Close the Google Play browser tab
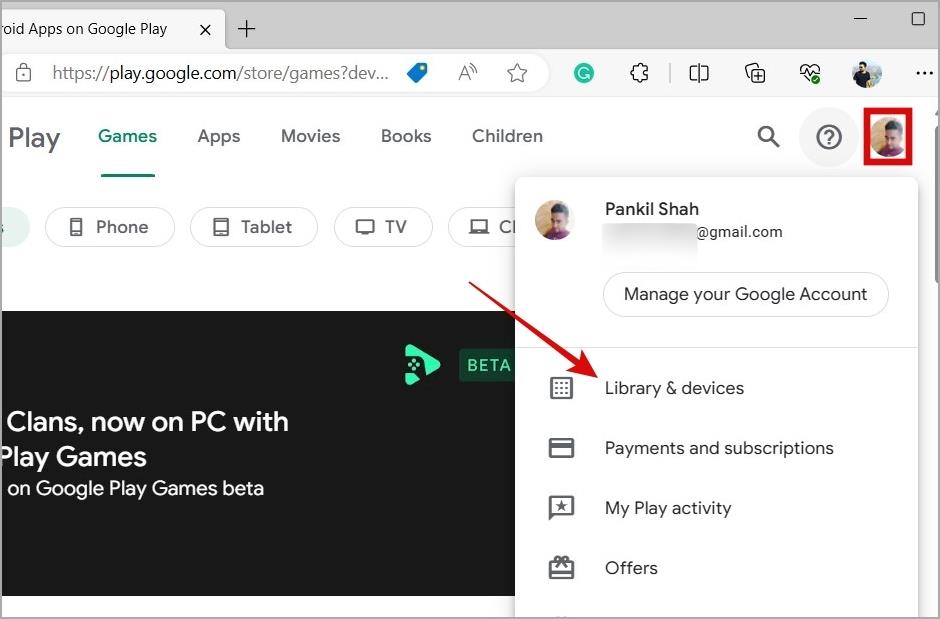Viewport: 940px width, 619px height. pos(205,29)
